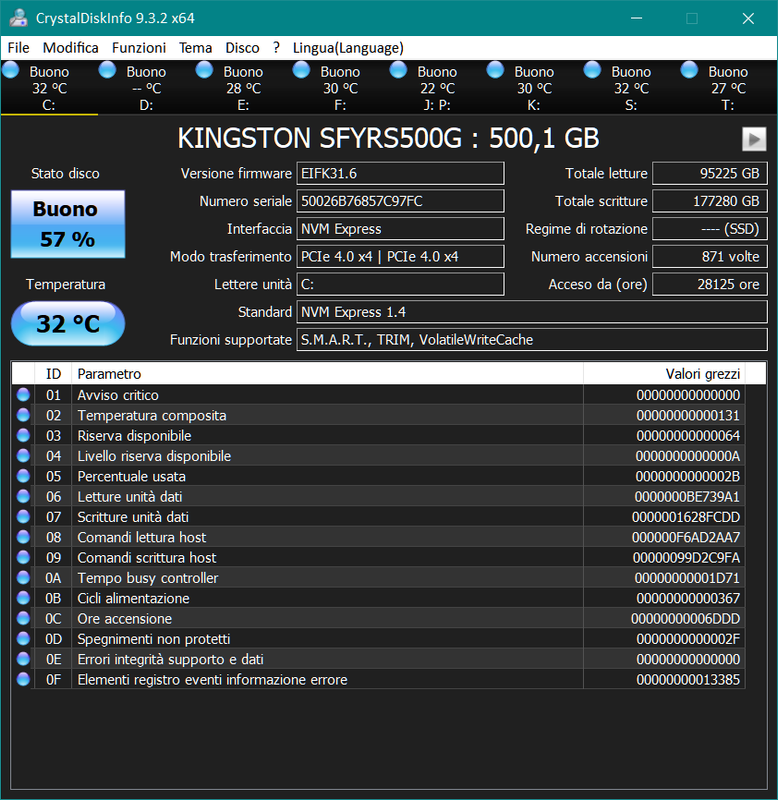Click the Standard field NVM Express 1.4
Viewport: 778px width, 800px height.
click(x=532, y=312)
